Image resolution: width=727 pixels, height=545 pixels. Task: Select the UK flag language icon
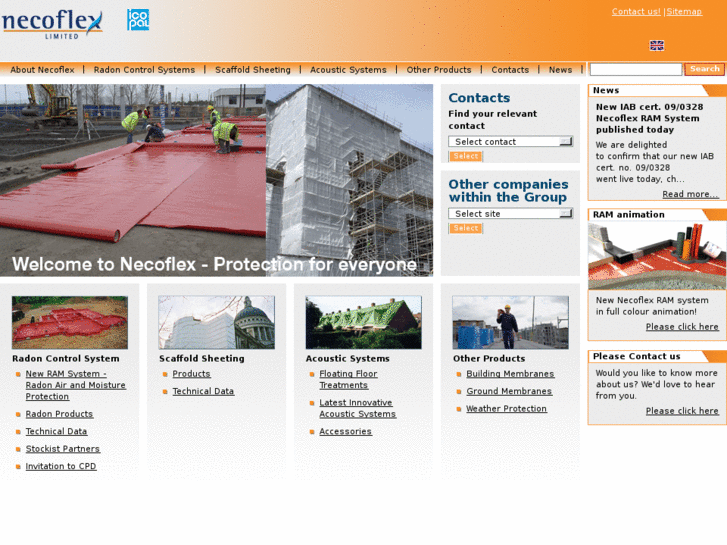(657, 45)
